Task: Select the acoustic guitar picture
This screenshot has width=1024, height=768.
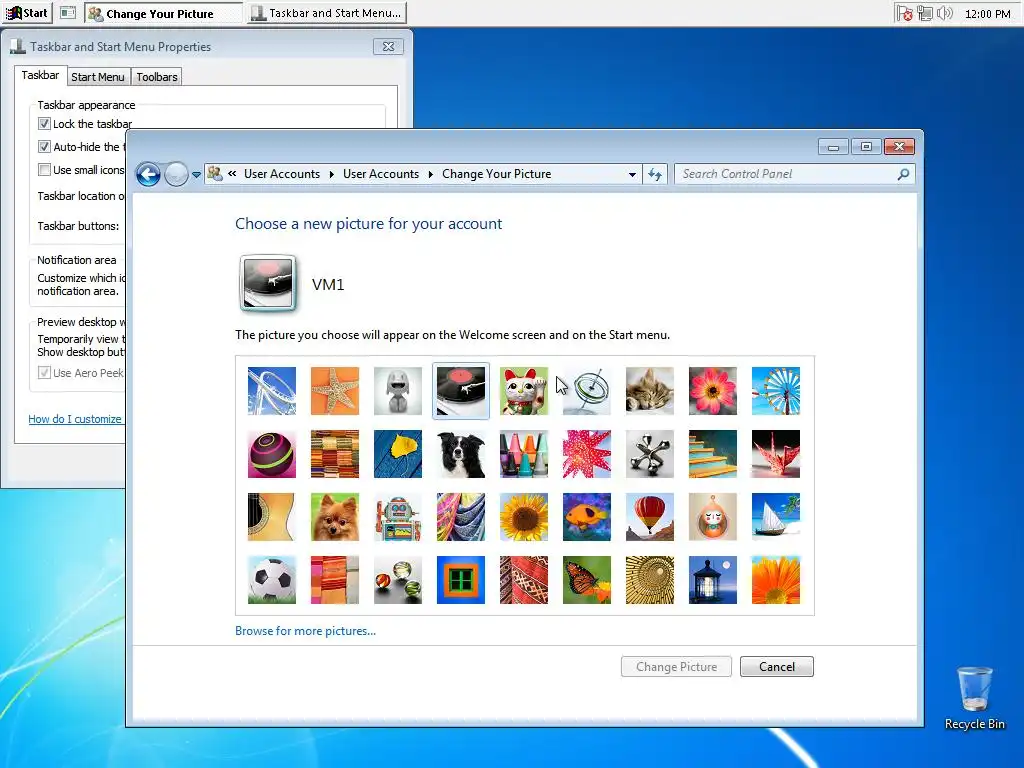Action: (272, 517)
